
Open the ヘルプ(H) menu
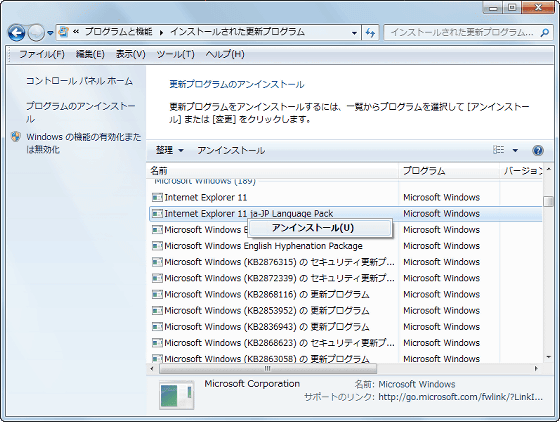coord(225,54)
